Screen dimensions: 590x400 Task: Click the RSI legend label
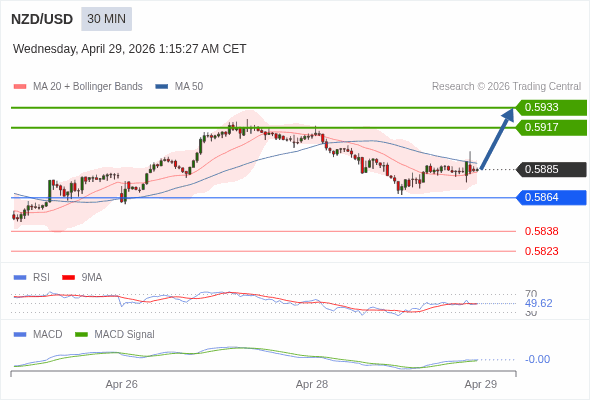click(x=41, y=278)
